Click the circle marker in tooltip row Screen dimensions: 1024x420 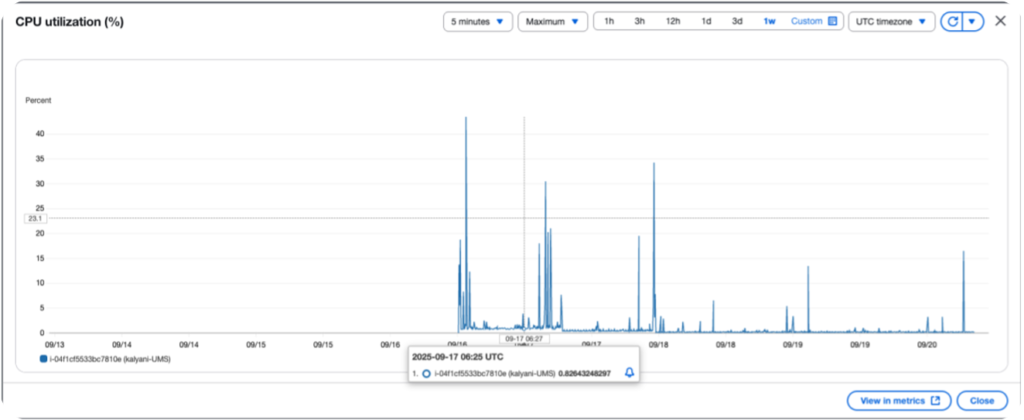(426, 372)
